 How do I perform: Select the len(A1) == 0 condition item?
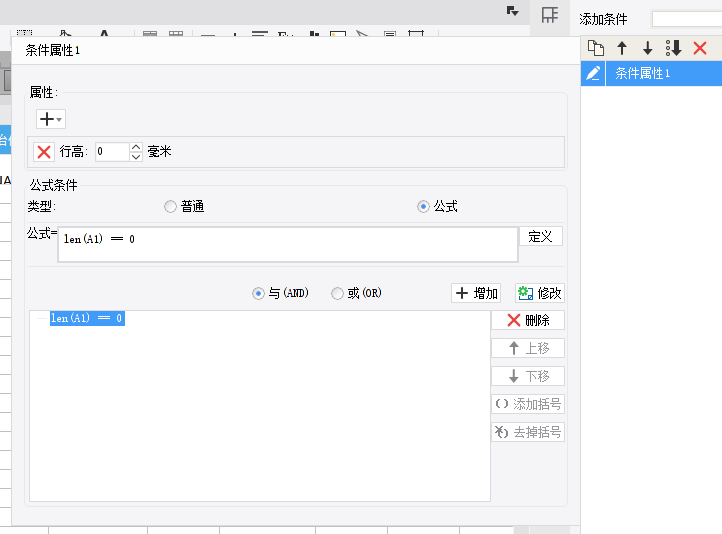pos(87,318)
